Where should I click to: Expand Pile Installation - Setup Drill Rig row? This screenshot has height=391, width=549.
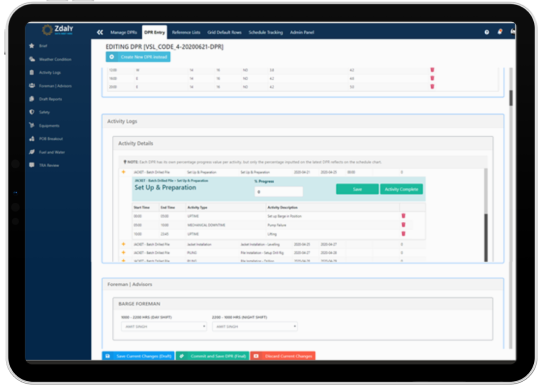click(123, 252)
